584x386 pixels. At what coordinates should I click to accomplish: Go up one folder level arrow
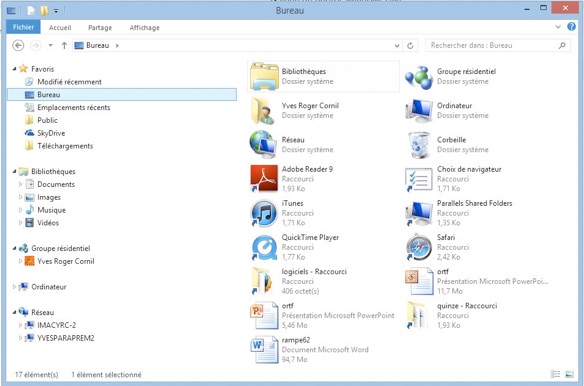click(x=64, y=45)
